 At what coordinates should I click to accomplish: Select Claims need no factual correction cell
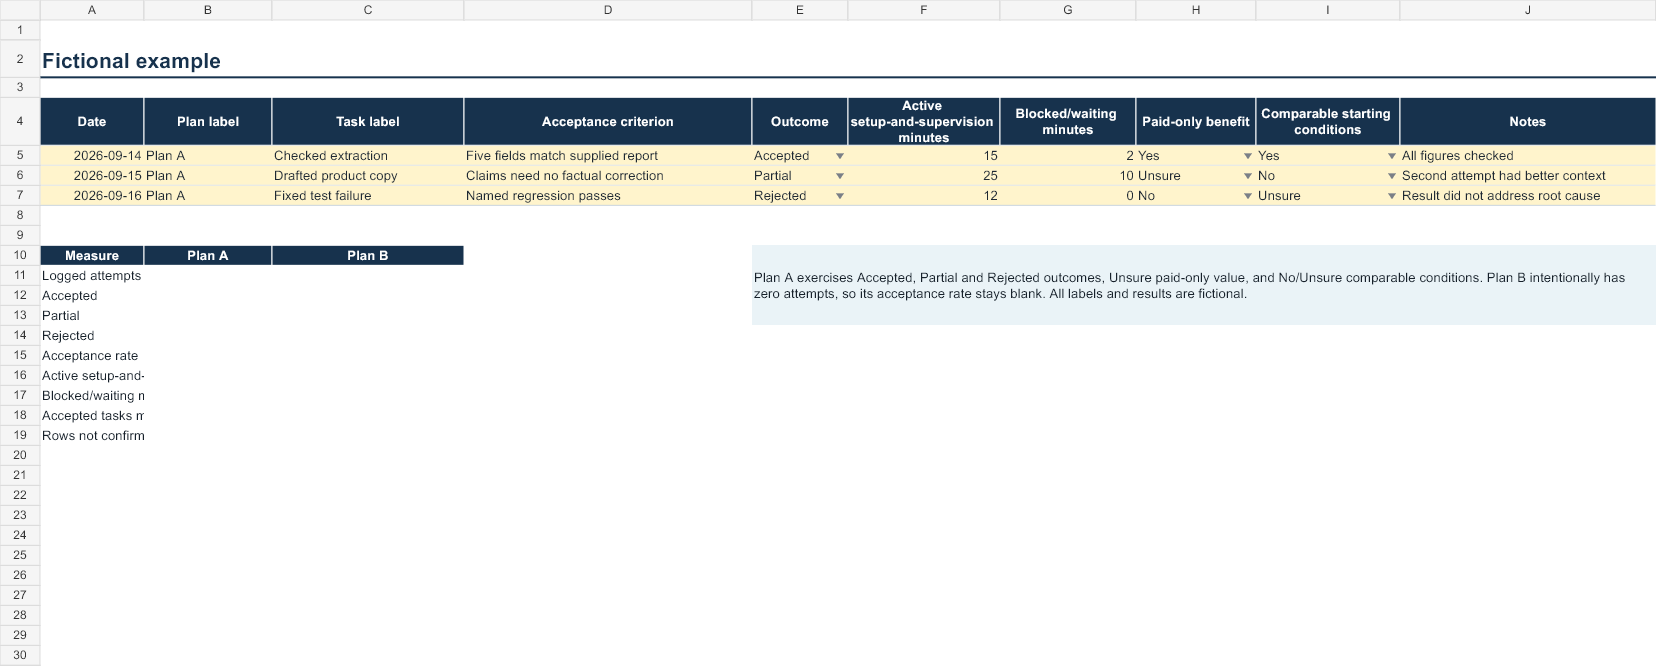pyautogui.click(x=608, y=176)
